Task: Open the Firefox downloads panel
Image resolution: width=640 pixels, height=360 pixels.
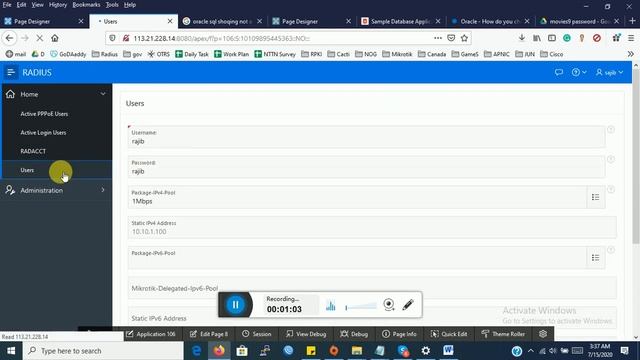Action: pos(522,38)
